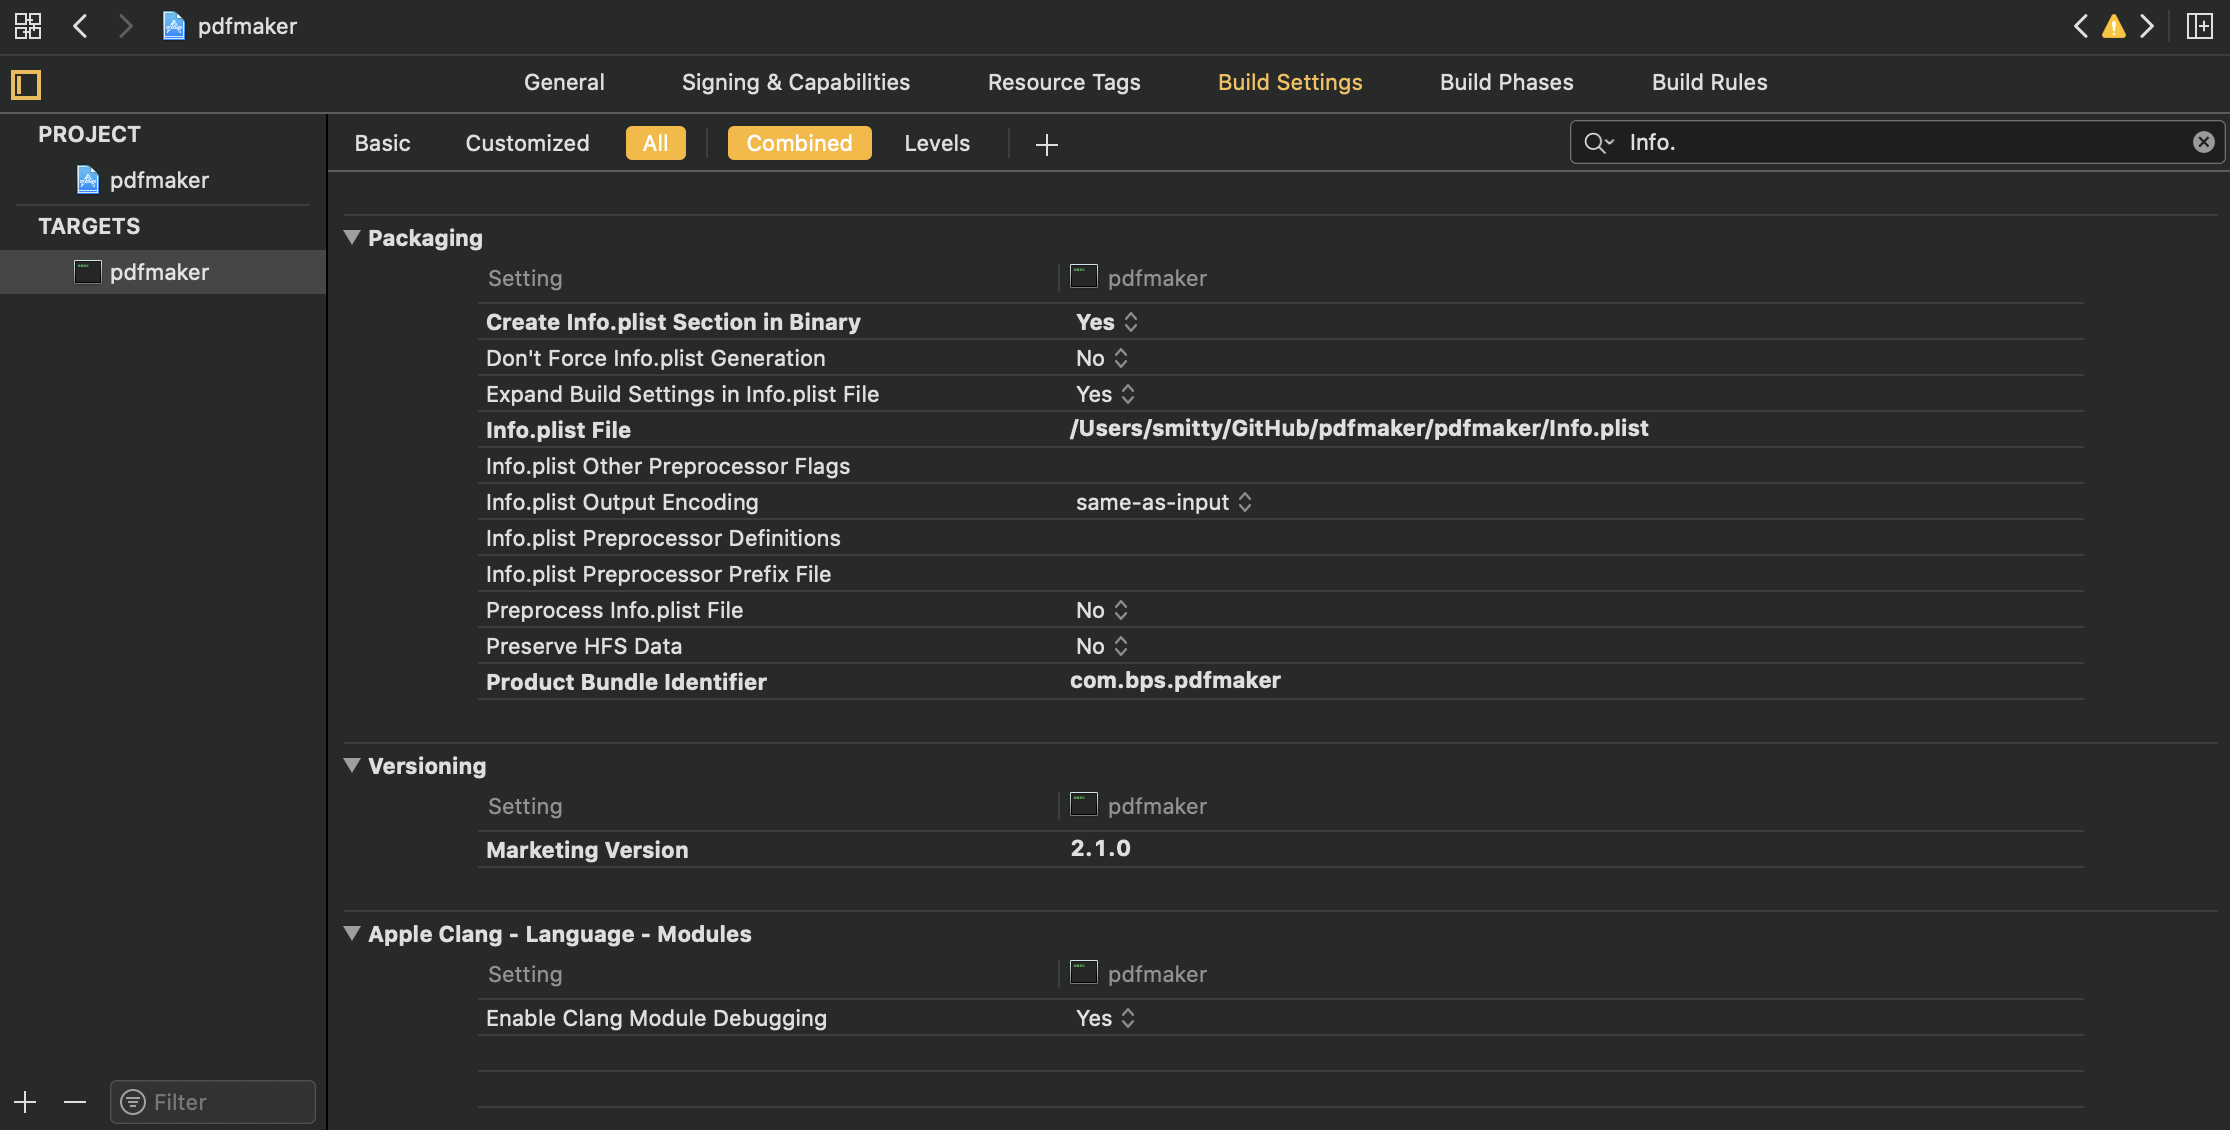The width and height of the screenshot is (2230, 1130).
Task: Select the pdfmaker project item
Action: pos(159,180)
